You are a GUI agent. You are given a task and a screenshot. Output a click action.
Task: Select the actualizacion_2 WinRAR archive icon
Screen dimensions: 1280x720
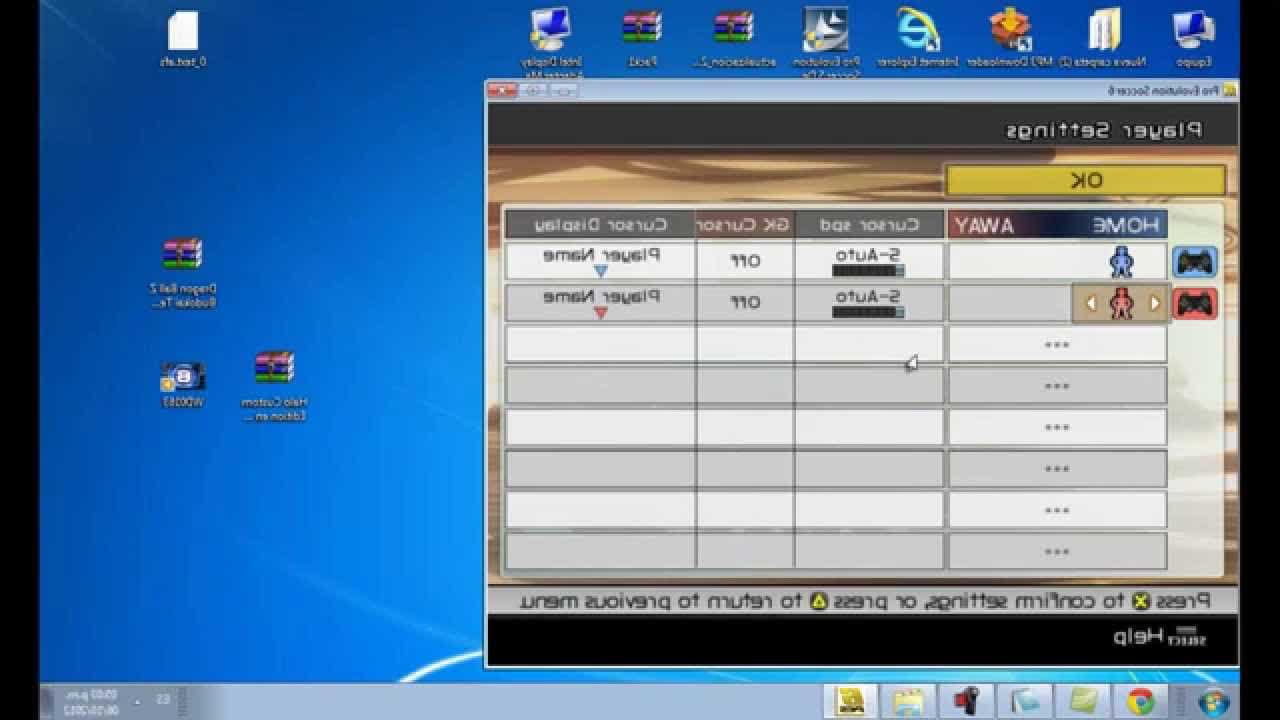pos(733,38)
